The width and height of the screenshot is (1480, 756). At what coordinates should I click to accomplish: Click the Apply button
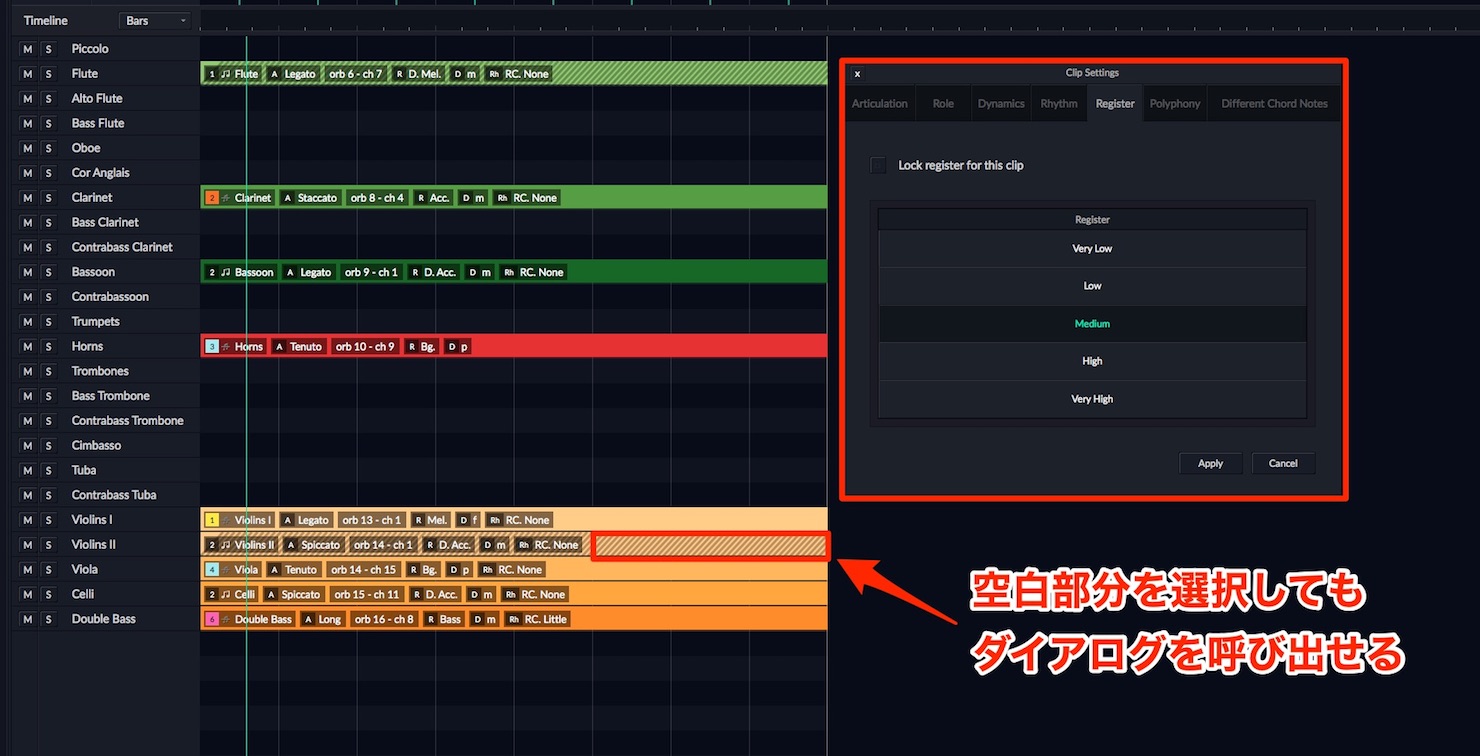(1210, 464)
